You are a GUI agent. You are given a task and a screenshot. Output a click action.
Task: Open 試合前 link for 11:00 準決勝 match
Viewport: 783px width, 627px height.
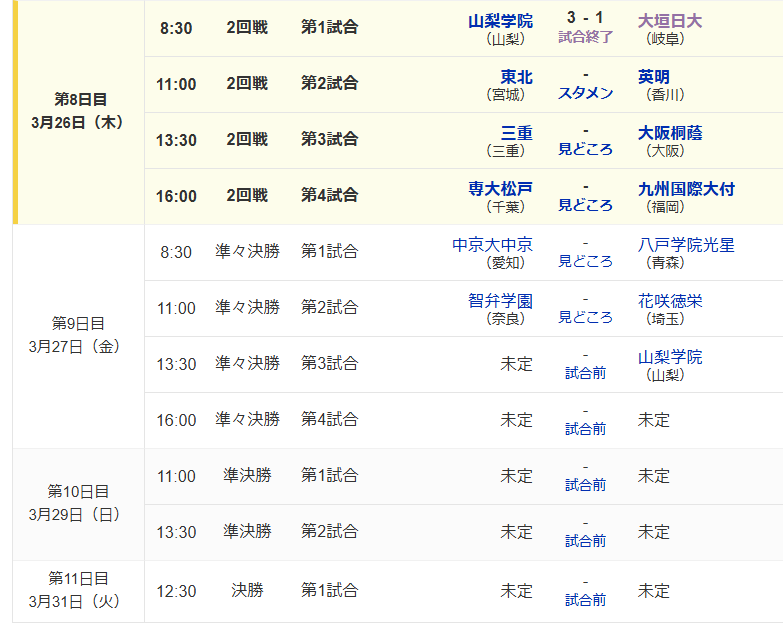tap(585, 486)
